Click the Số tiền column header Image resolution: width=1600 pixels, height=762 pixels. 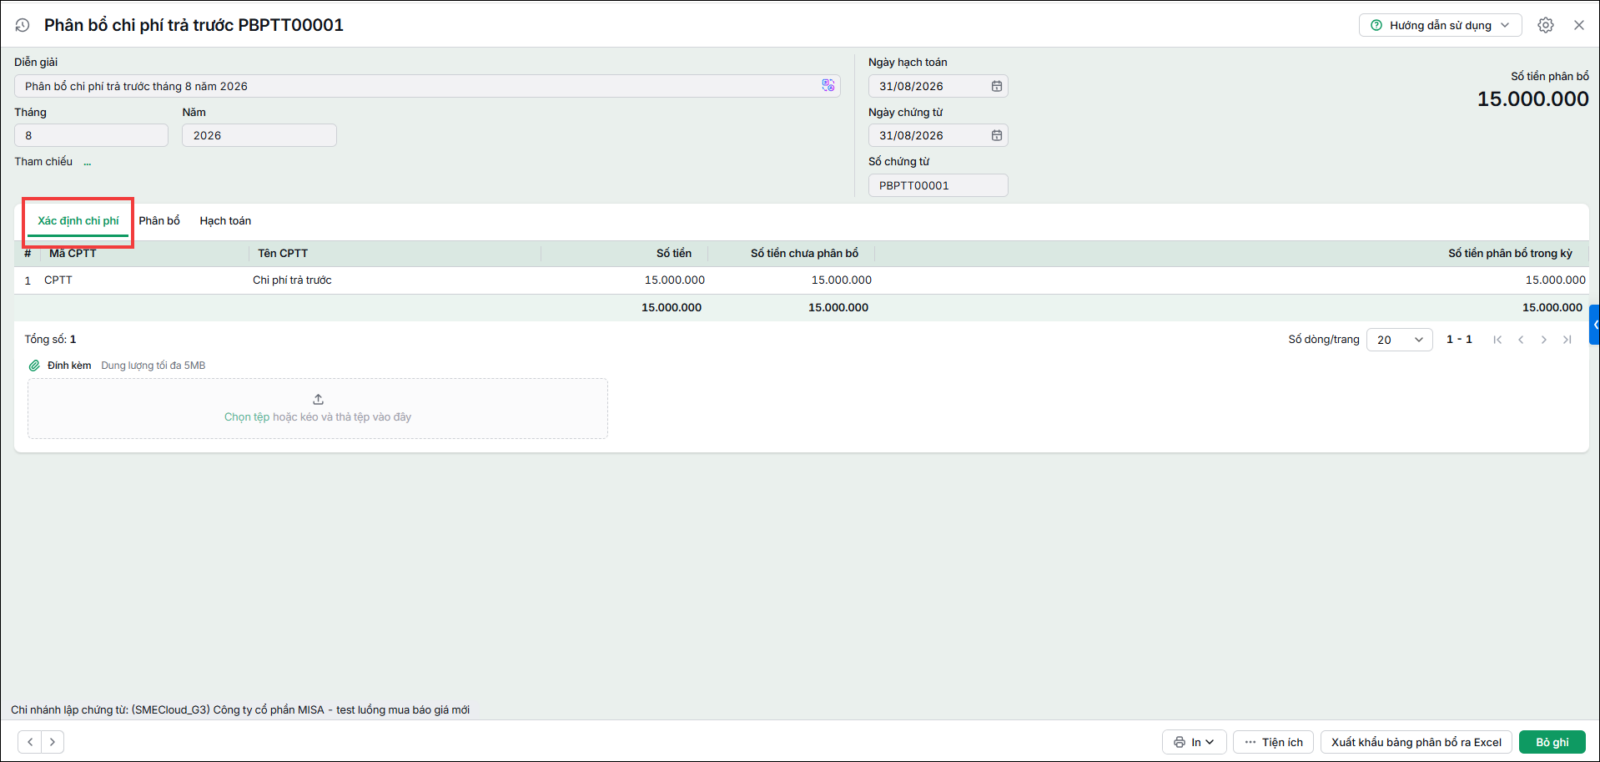pos(673,253)
